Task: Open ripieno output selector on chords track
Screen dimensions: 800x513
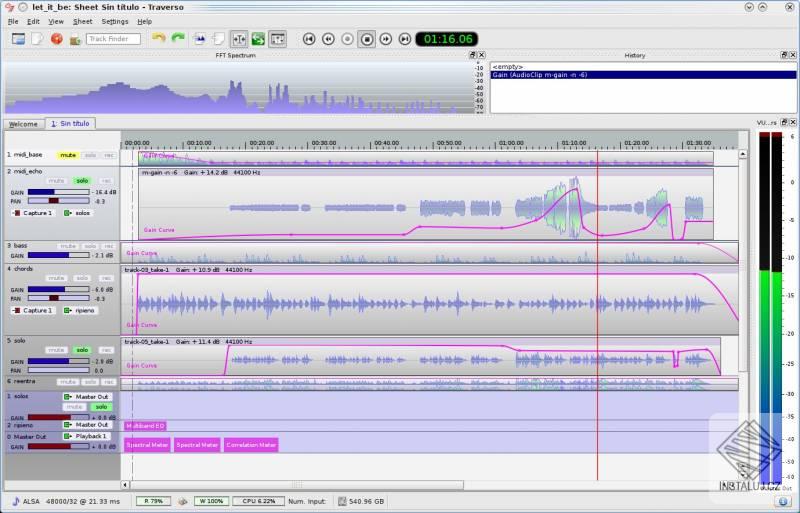Action: click(x=81, y=310)
